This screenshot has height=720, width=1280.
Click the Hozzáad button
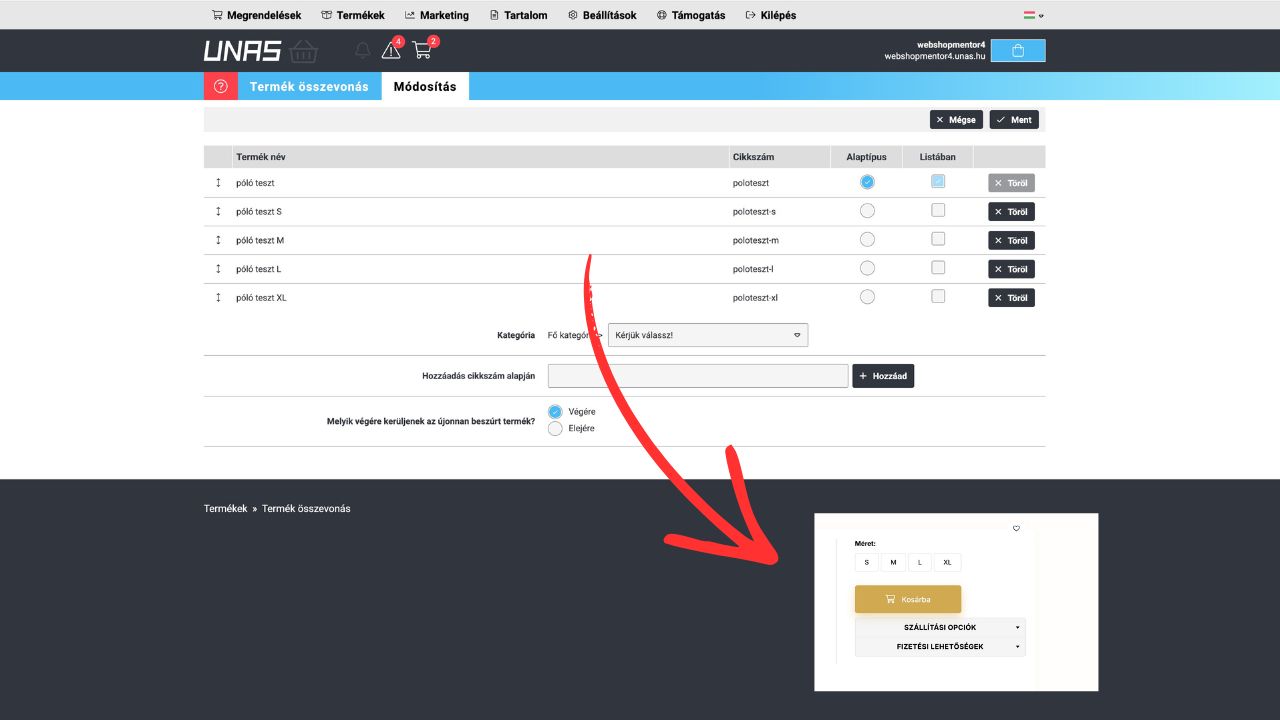(x=883, y=376)
